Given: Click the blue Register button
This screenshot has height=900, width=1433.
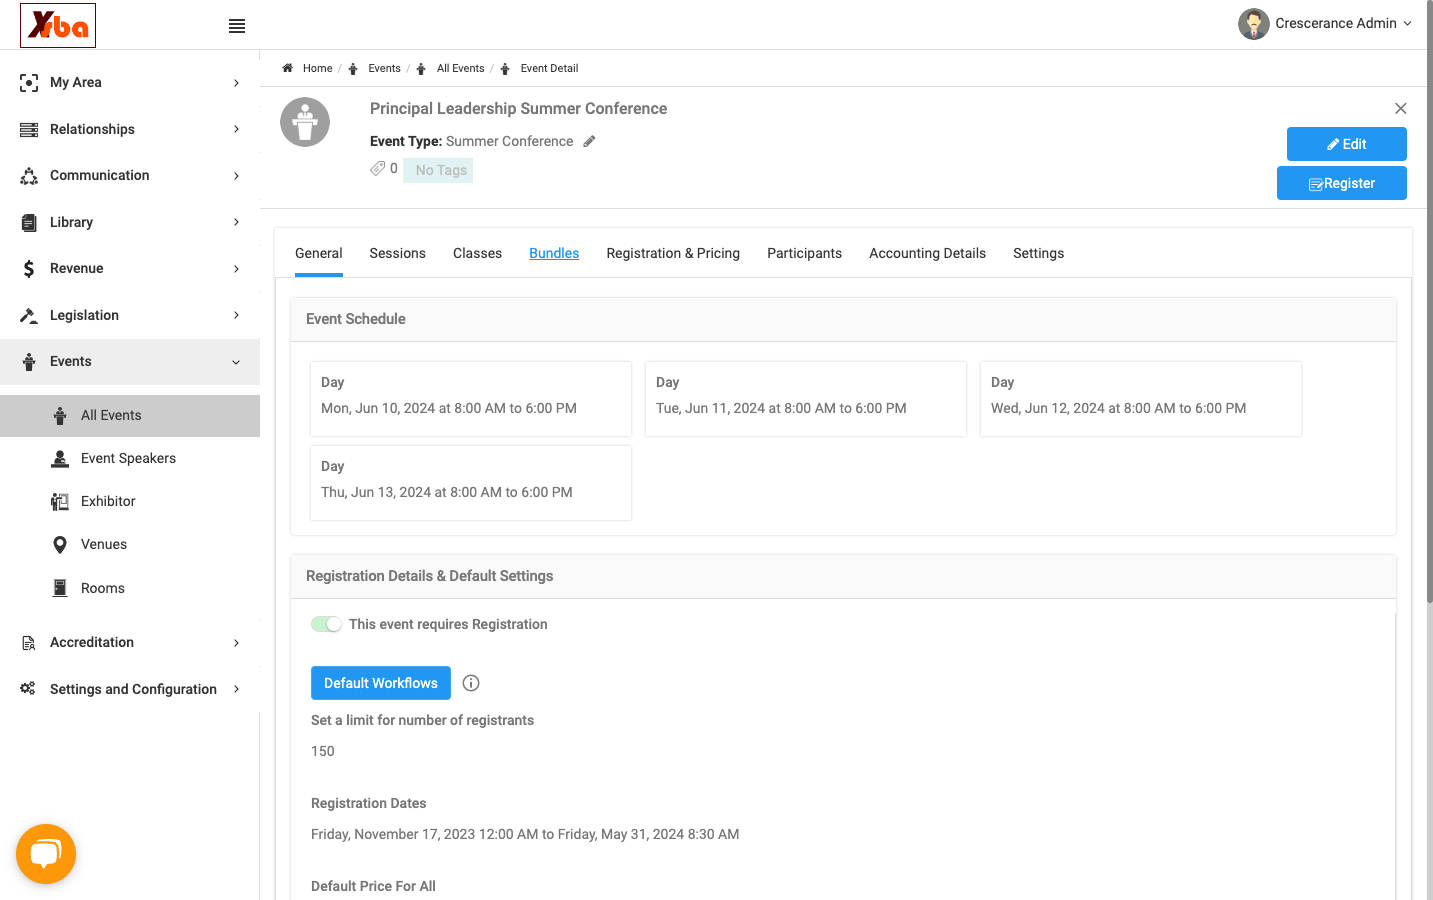Looking at the screenshot, I should pyautogui.click(x=1342, y=183).
